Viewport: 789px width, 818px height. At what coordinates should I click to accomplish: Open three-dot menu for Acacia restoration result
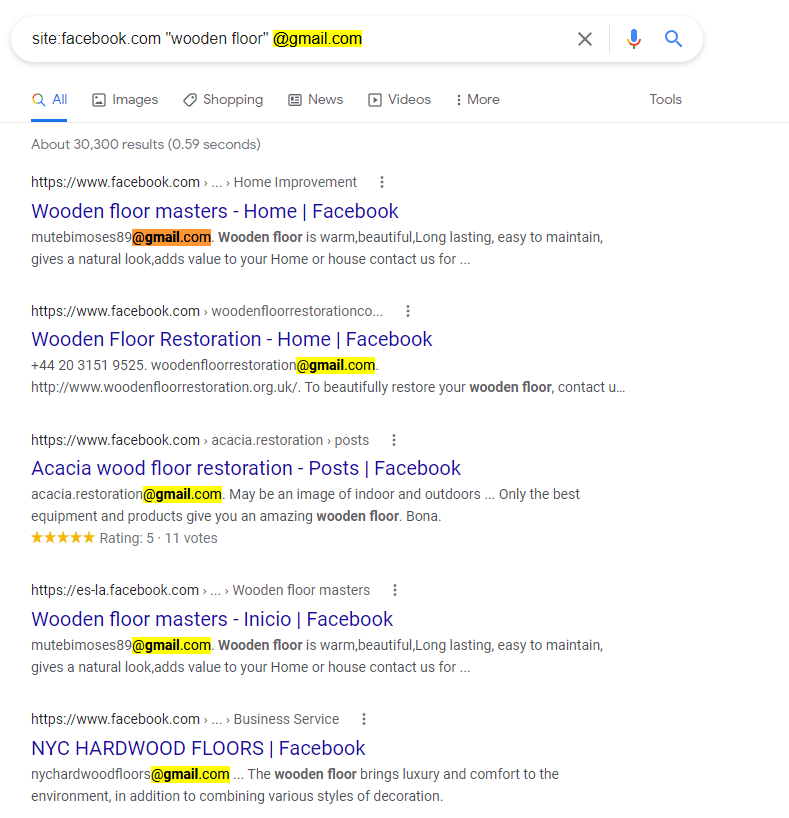tap(394, 440)
